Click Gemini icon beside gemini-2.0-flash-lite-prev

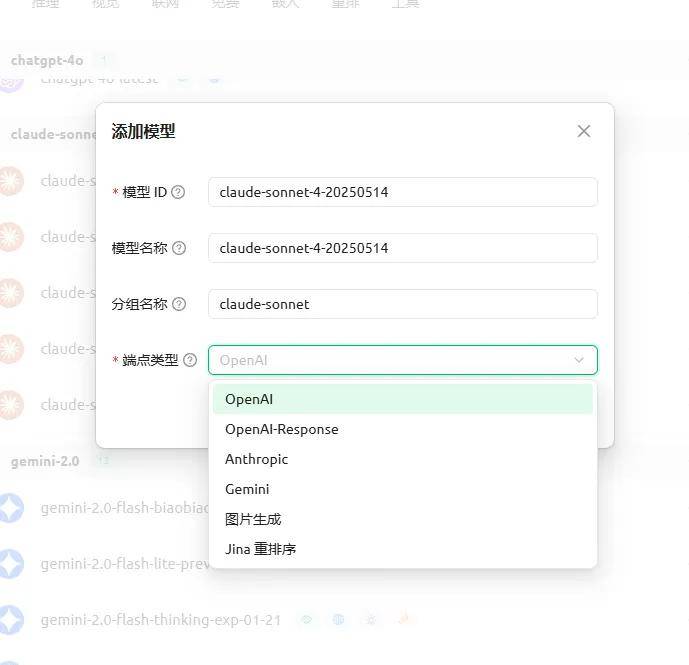pos(11,564)
